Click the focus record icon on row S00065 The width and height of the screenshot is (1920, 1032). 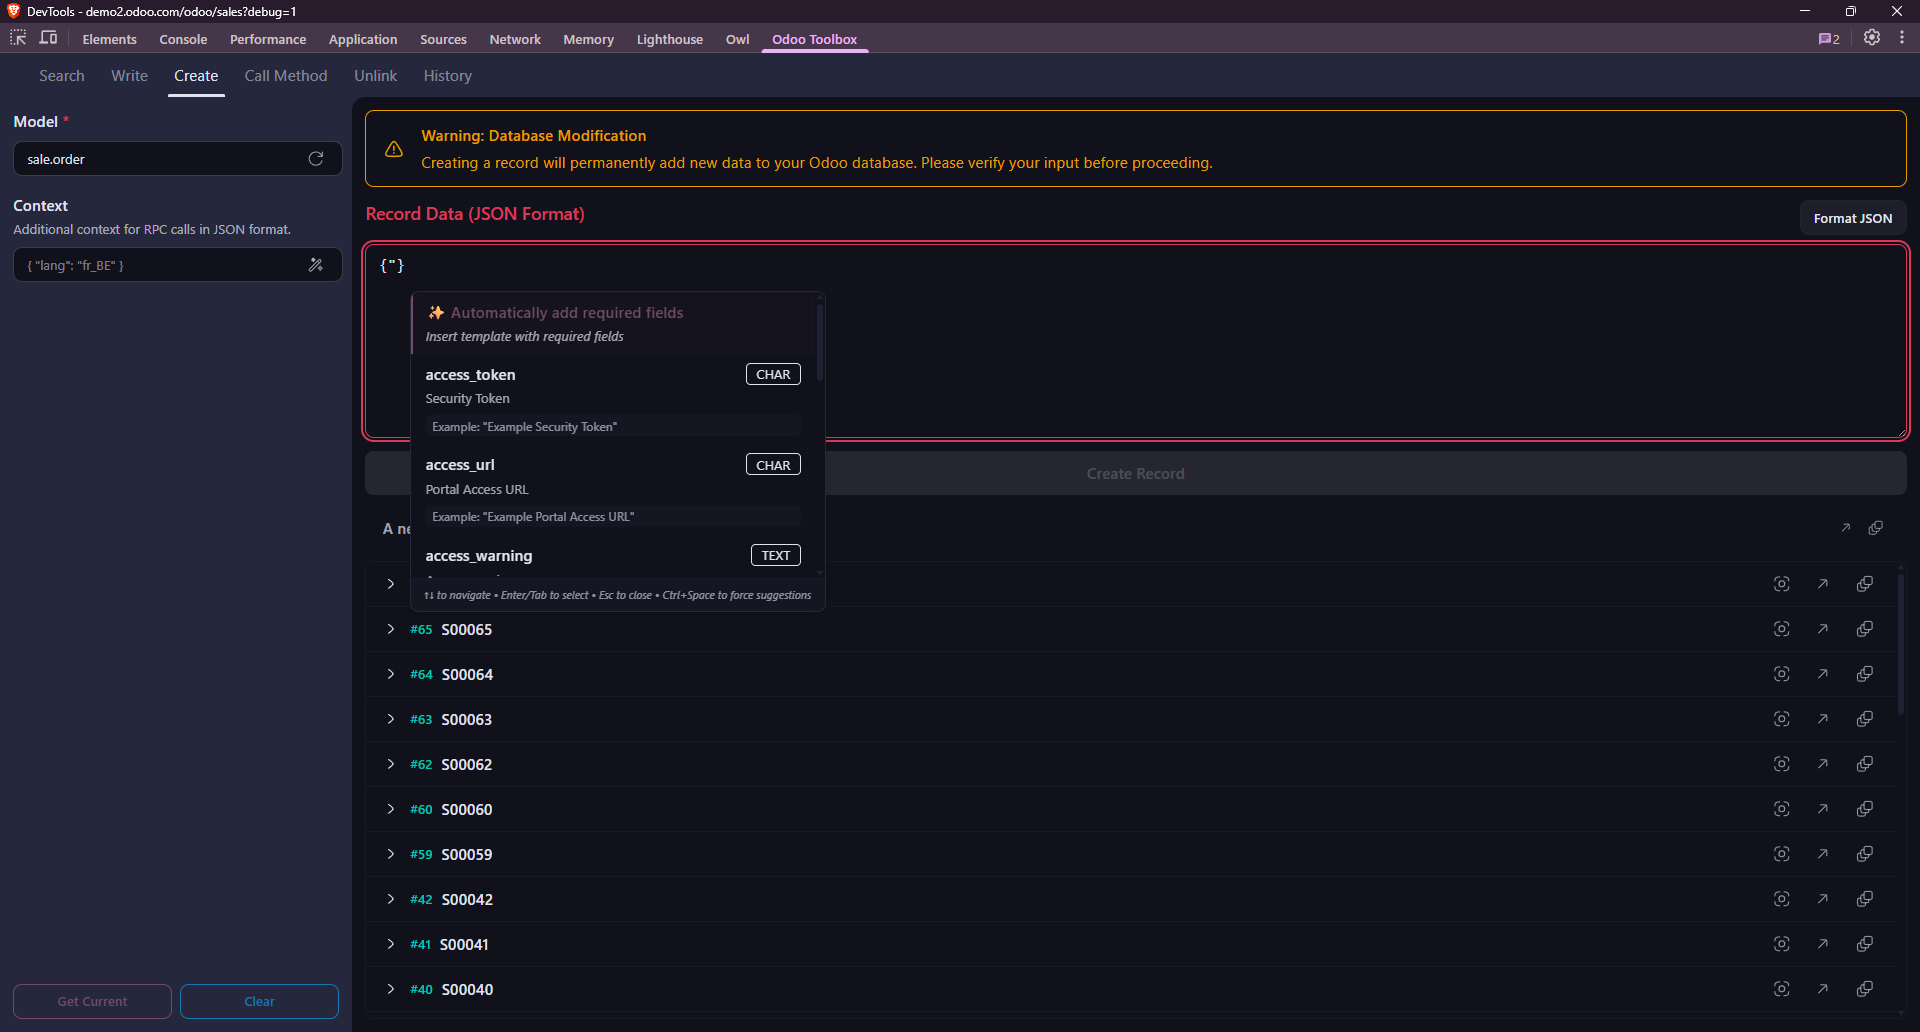(1782, 629)
